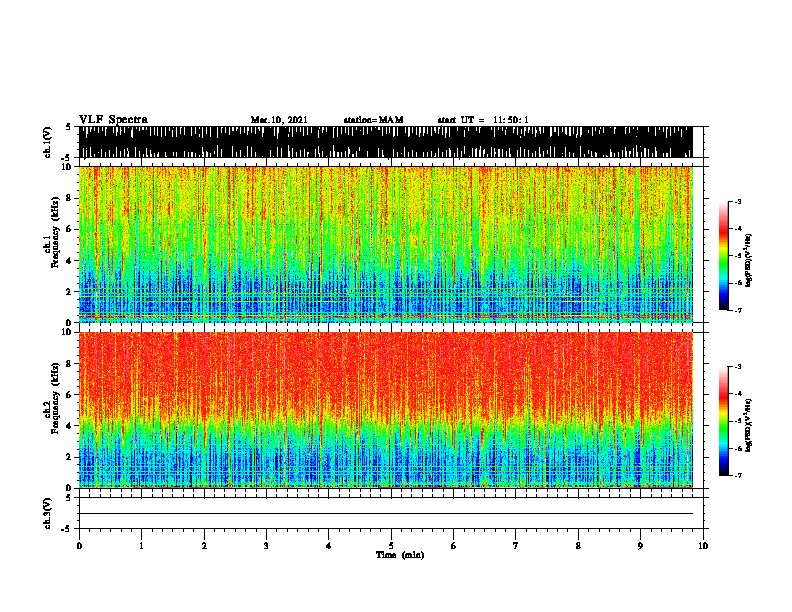Click the "Time (min)" x-axis label
792x612 pixels.
400,555
